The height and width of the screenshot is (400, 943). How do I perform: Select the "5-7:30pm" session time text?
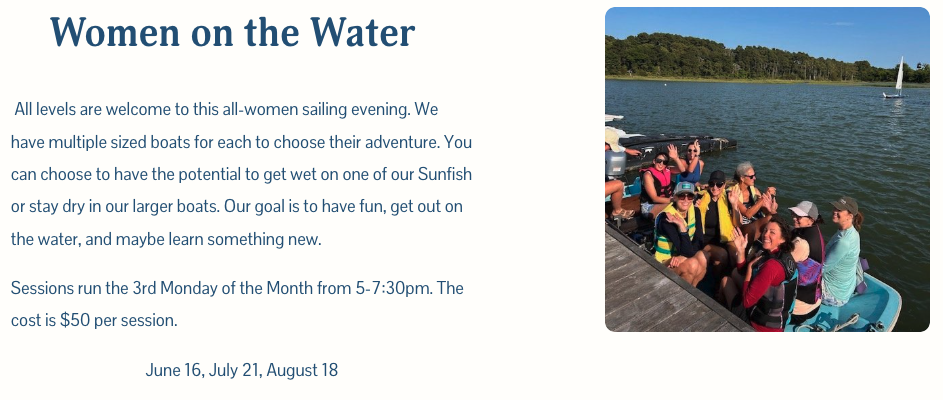click(394, 288)
